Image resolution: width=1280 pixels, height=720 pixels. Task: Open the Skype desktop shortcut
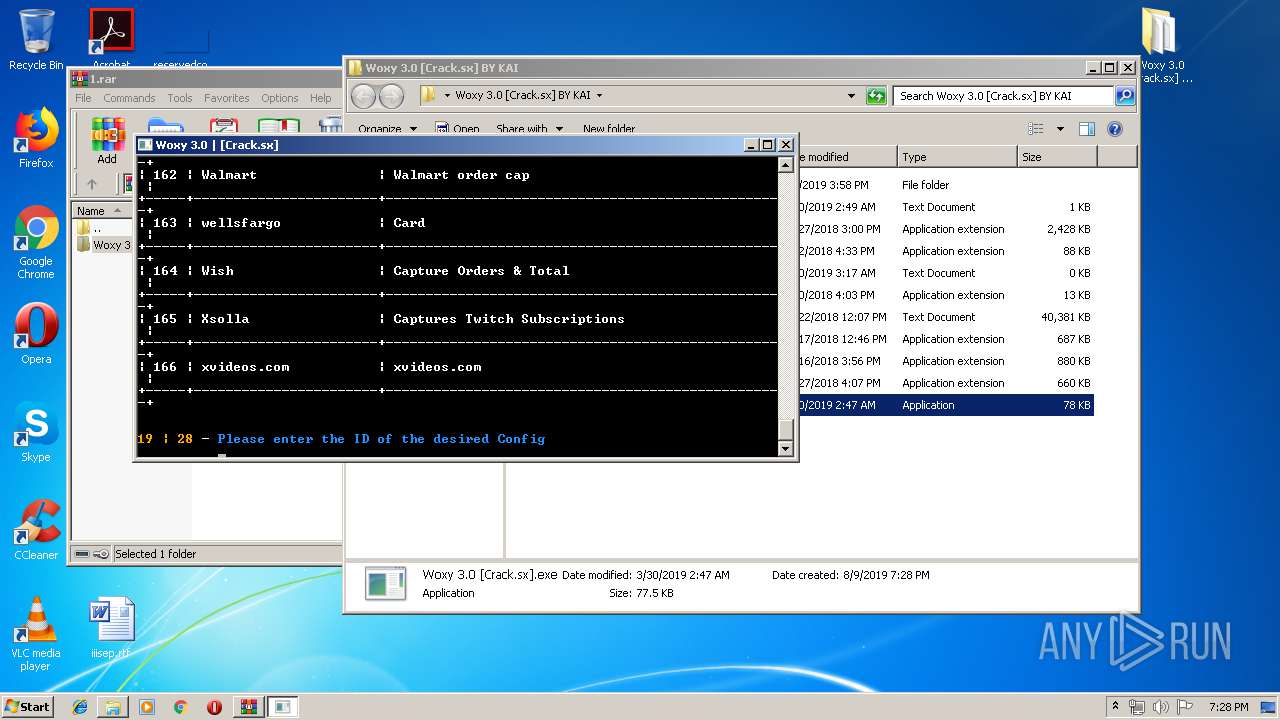tap(36, 432)
